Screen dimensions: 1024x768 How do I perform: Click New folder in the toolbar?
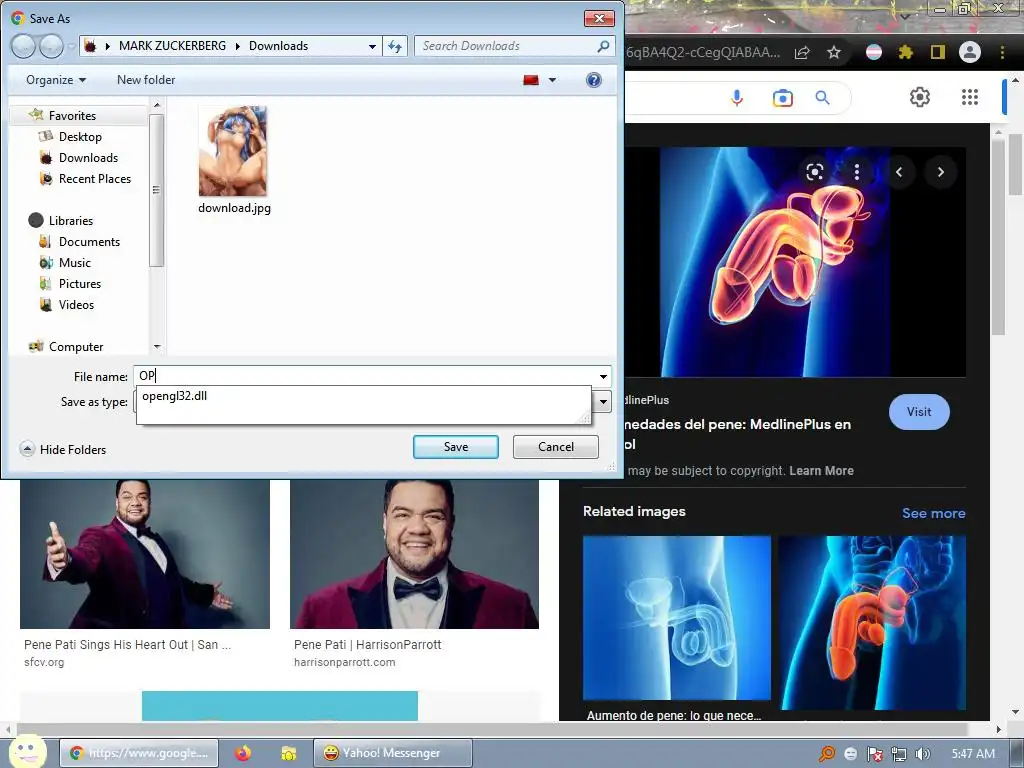(x=146, y=80)
